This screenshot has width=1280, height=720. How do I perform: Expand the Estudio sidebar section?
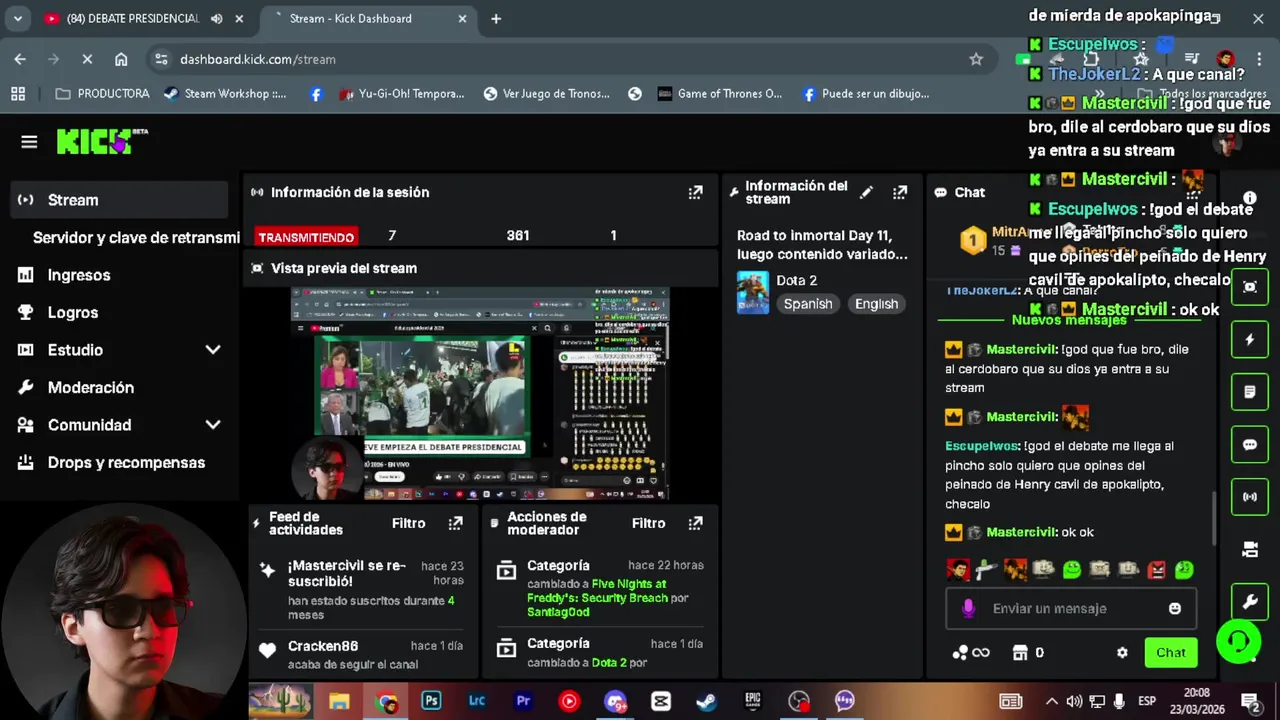[212, 350]
